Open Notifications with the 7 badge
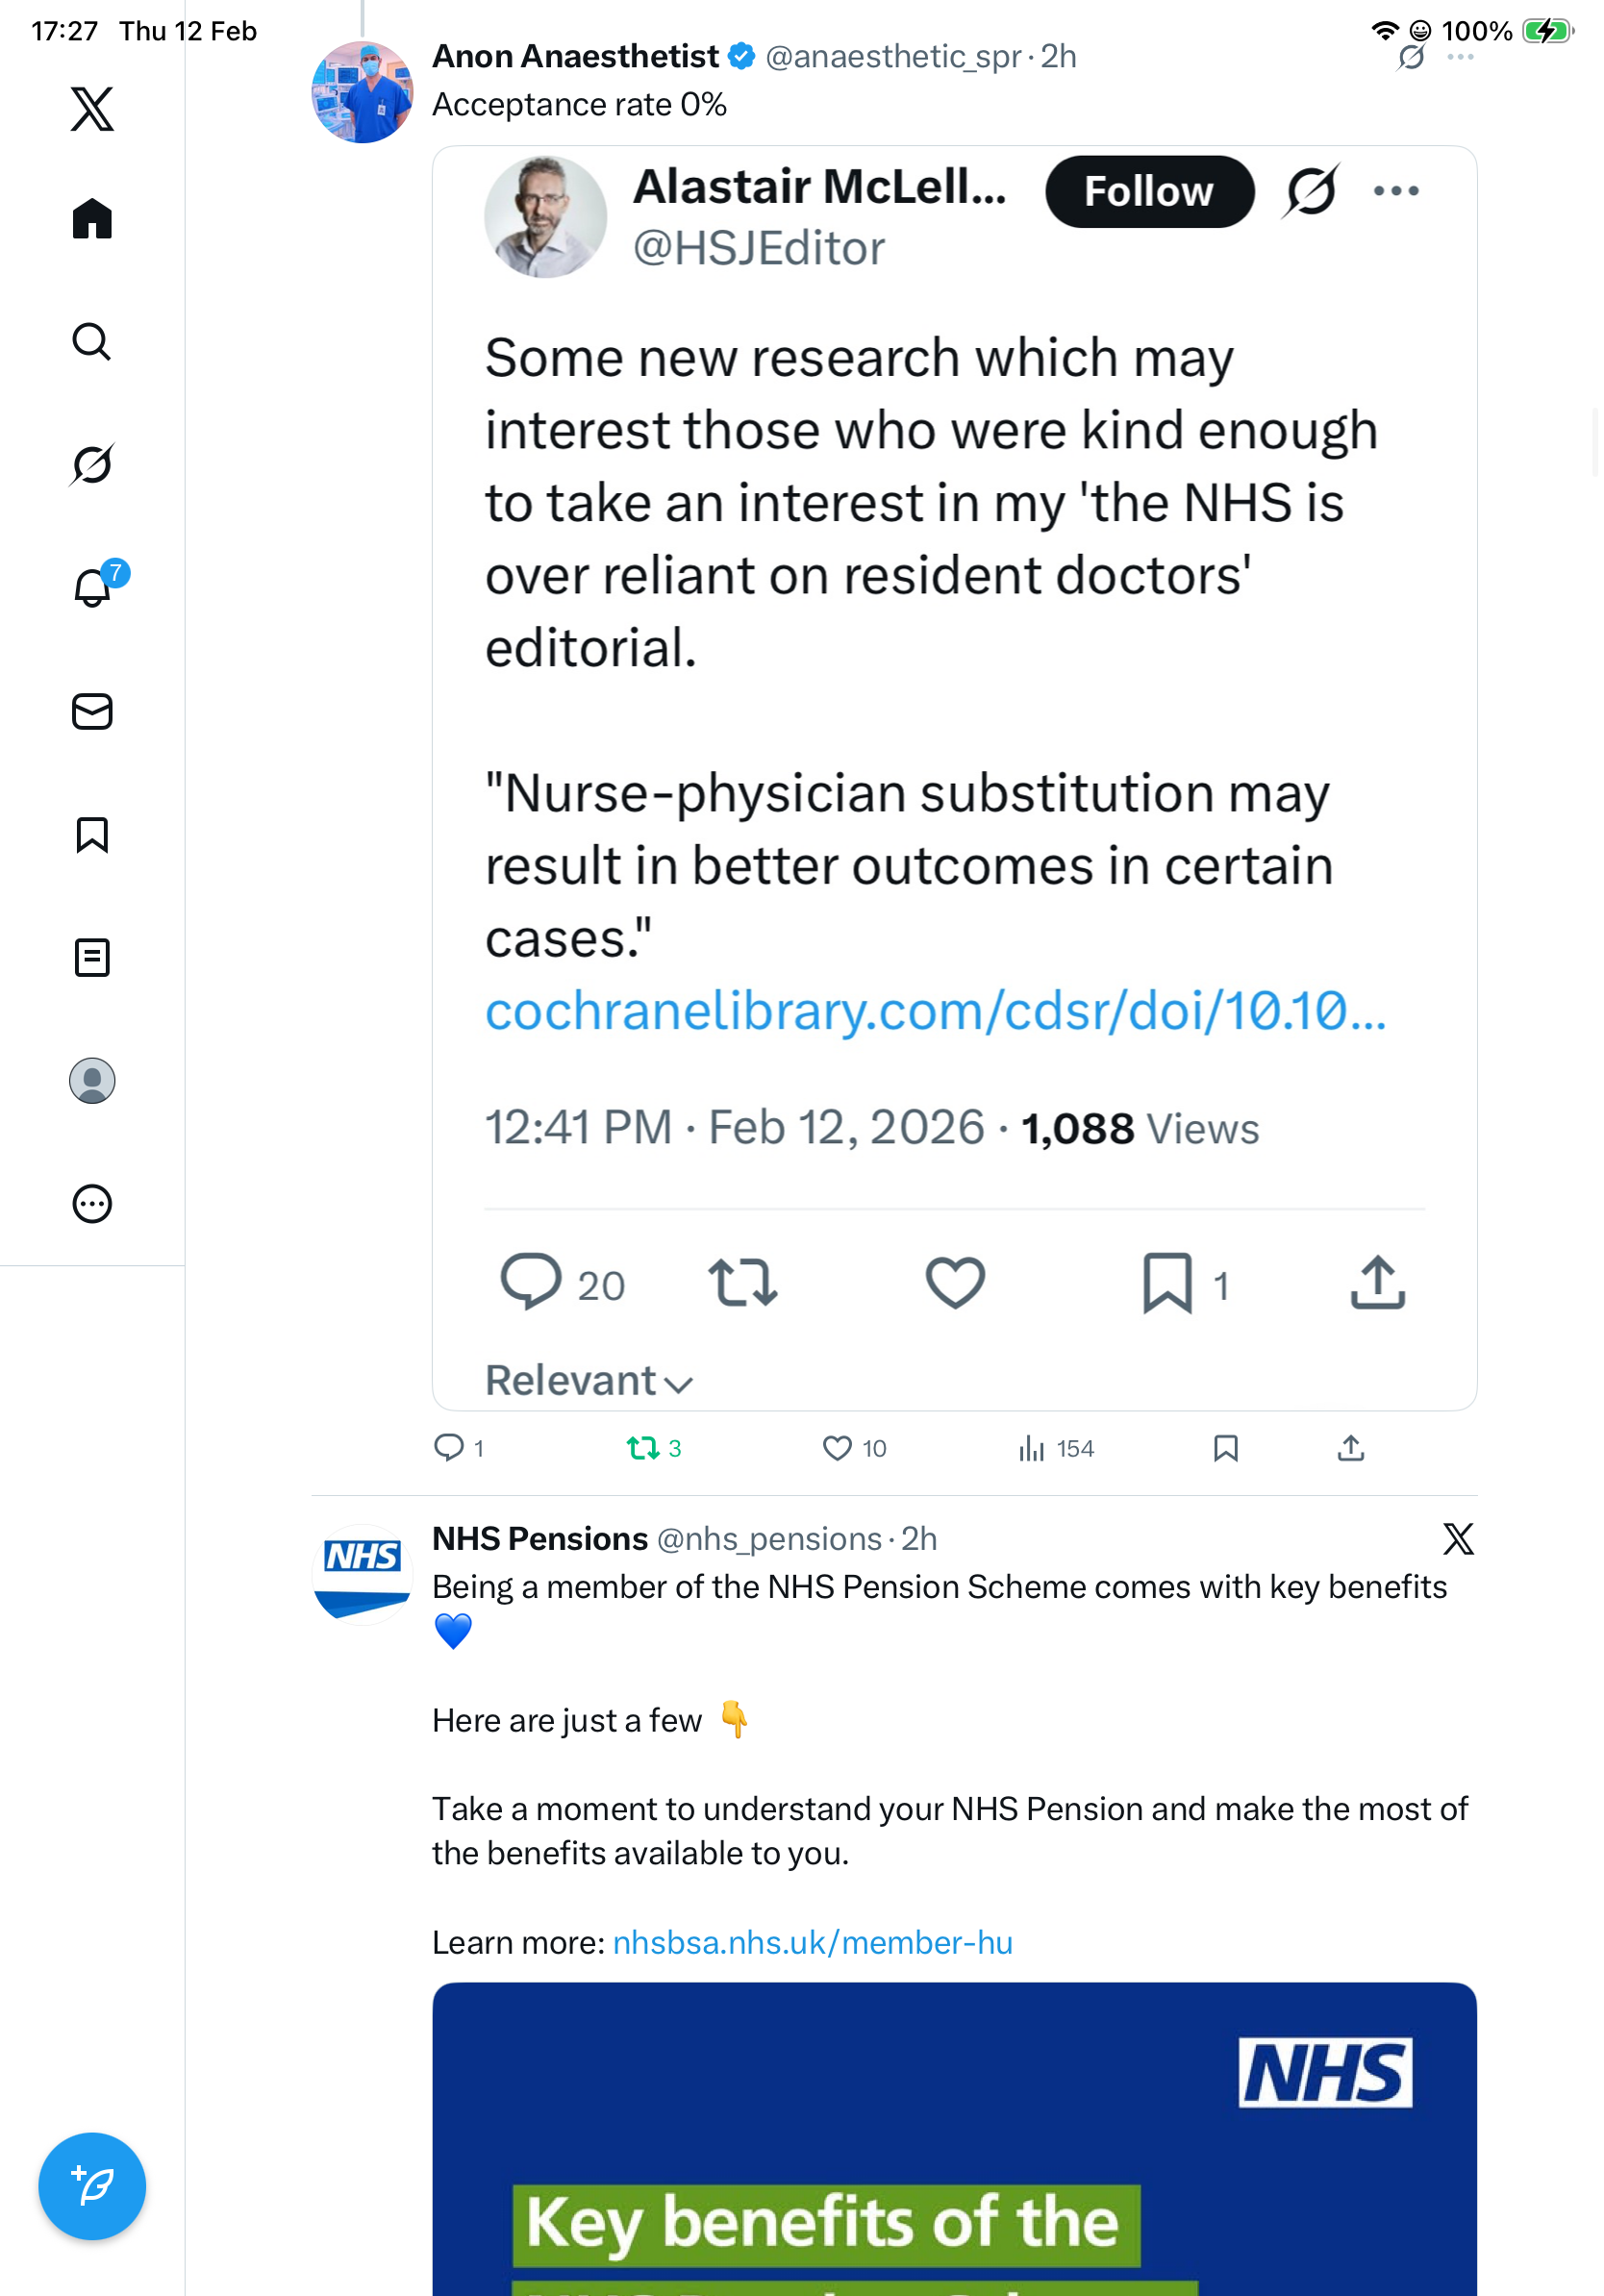Viewport: 1604px width, 2296px height. tap(92, 587)
